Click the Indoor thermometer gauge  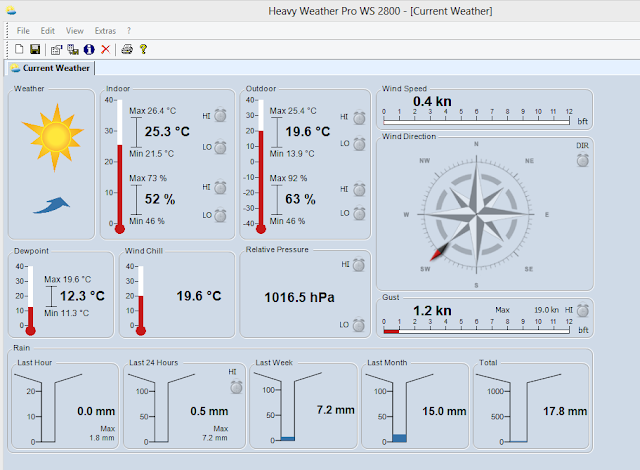pyautogui.click(x=120, y=166)
